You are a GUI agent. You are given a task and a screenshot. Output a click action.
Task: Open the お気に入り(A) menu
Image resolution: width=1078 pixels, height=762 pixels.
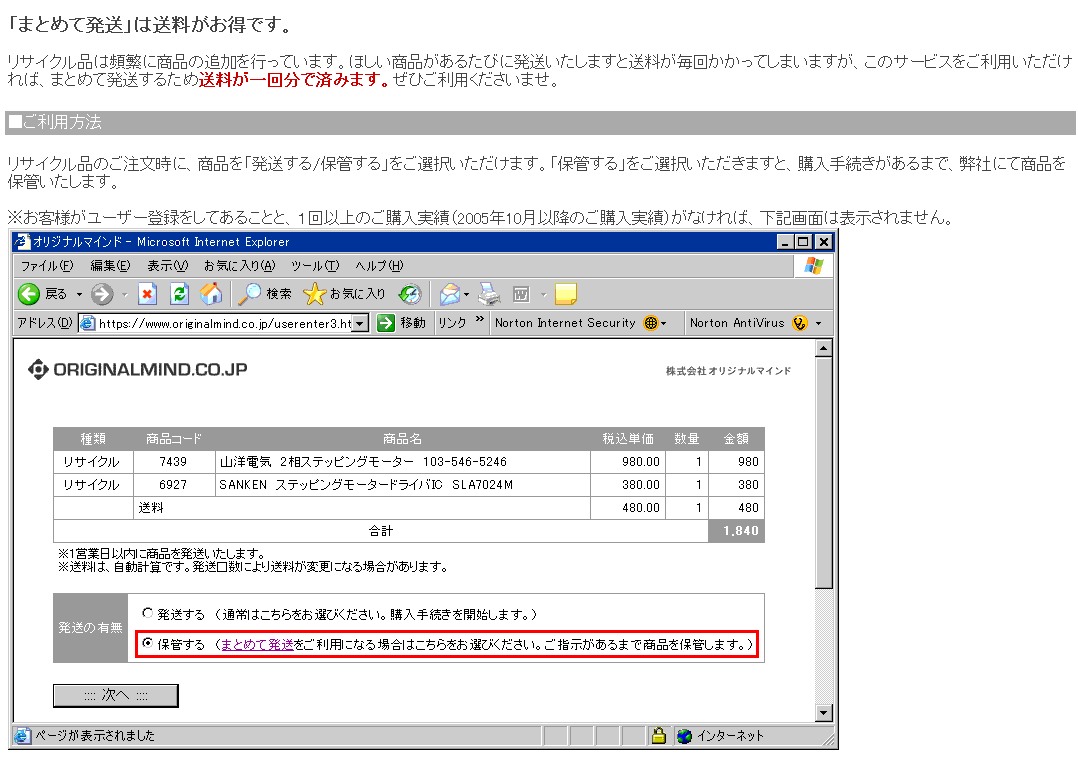[x=239, y=265]
